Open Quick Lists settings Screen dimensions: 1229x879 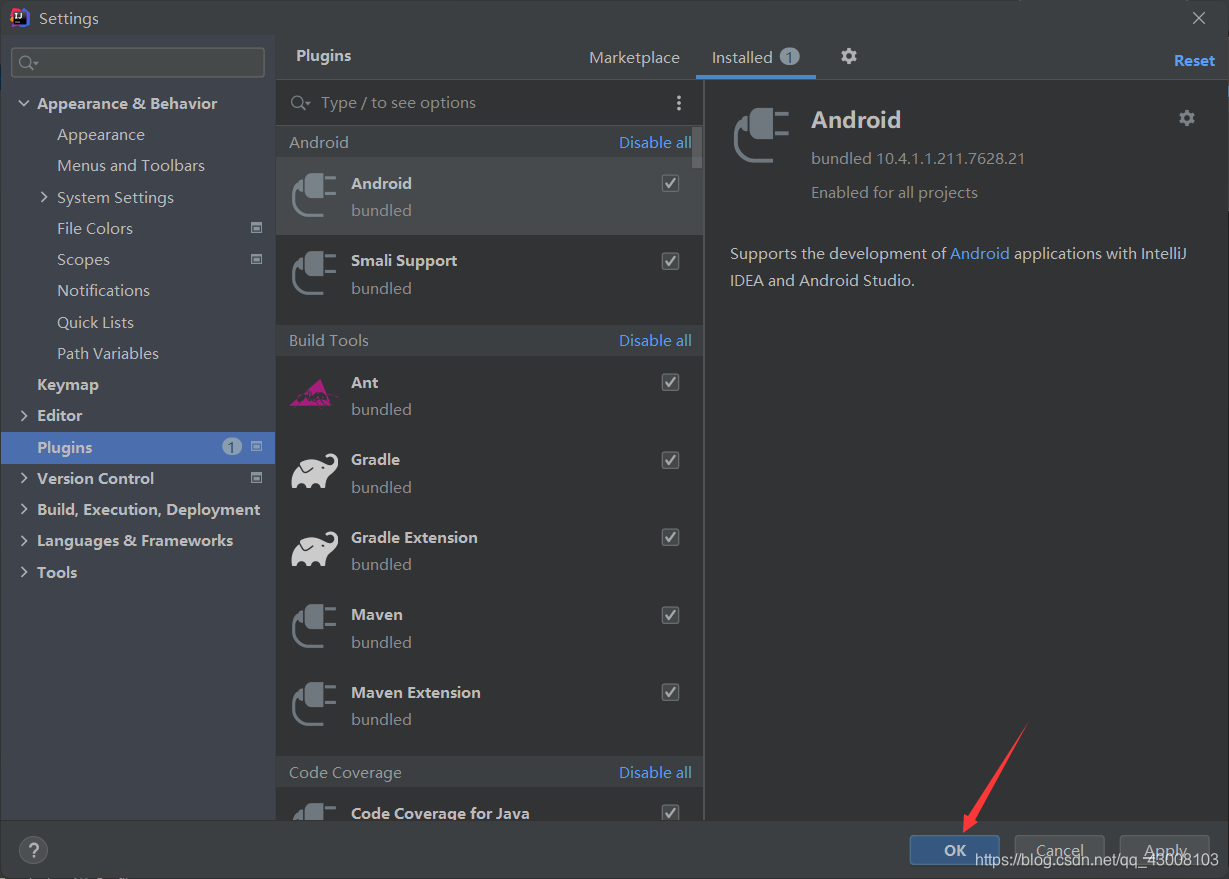(95, 322)
